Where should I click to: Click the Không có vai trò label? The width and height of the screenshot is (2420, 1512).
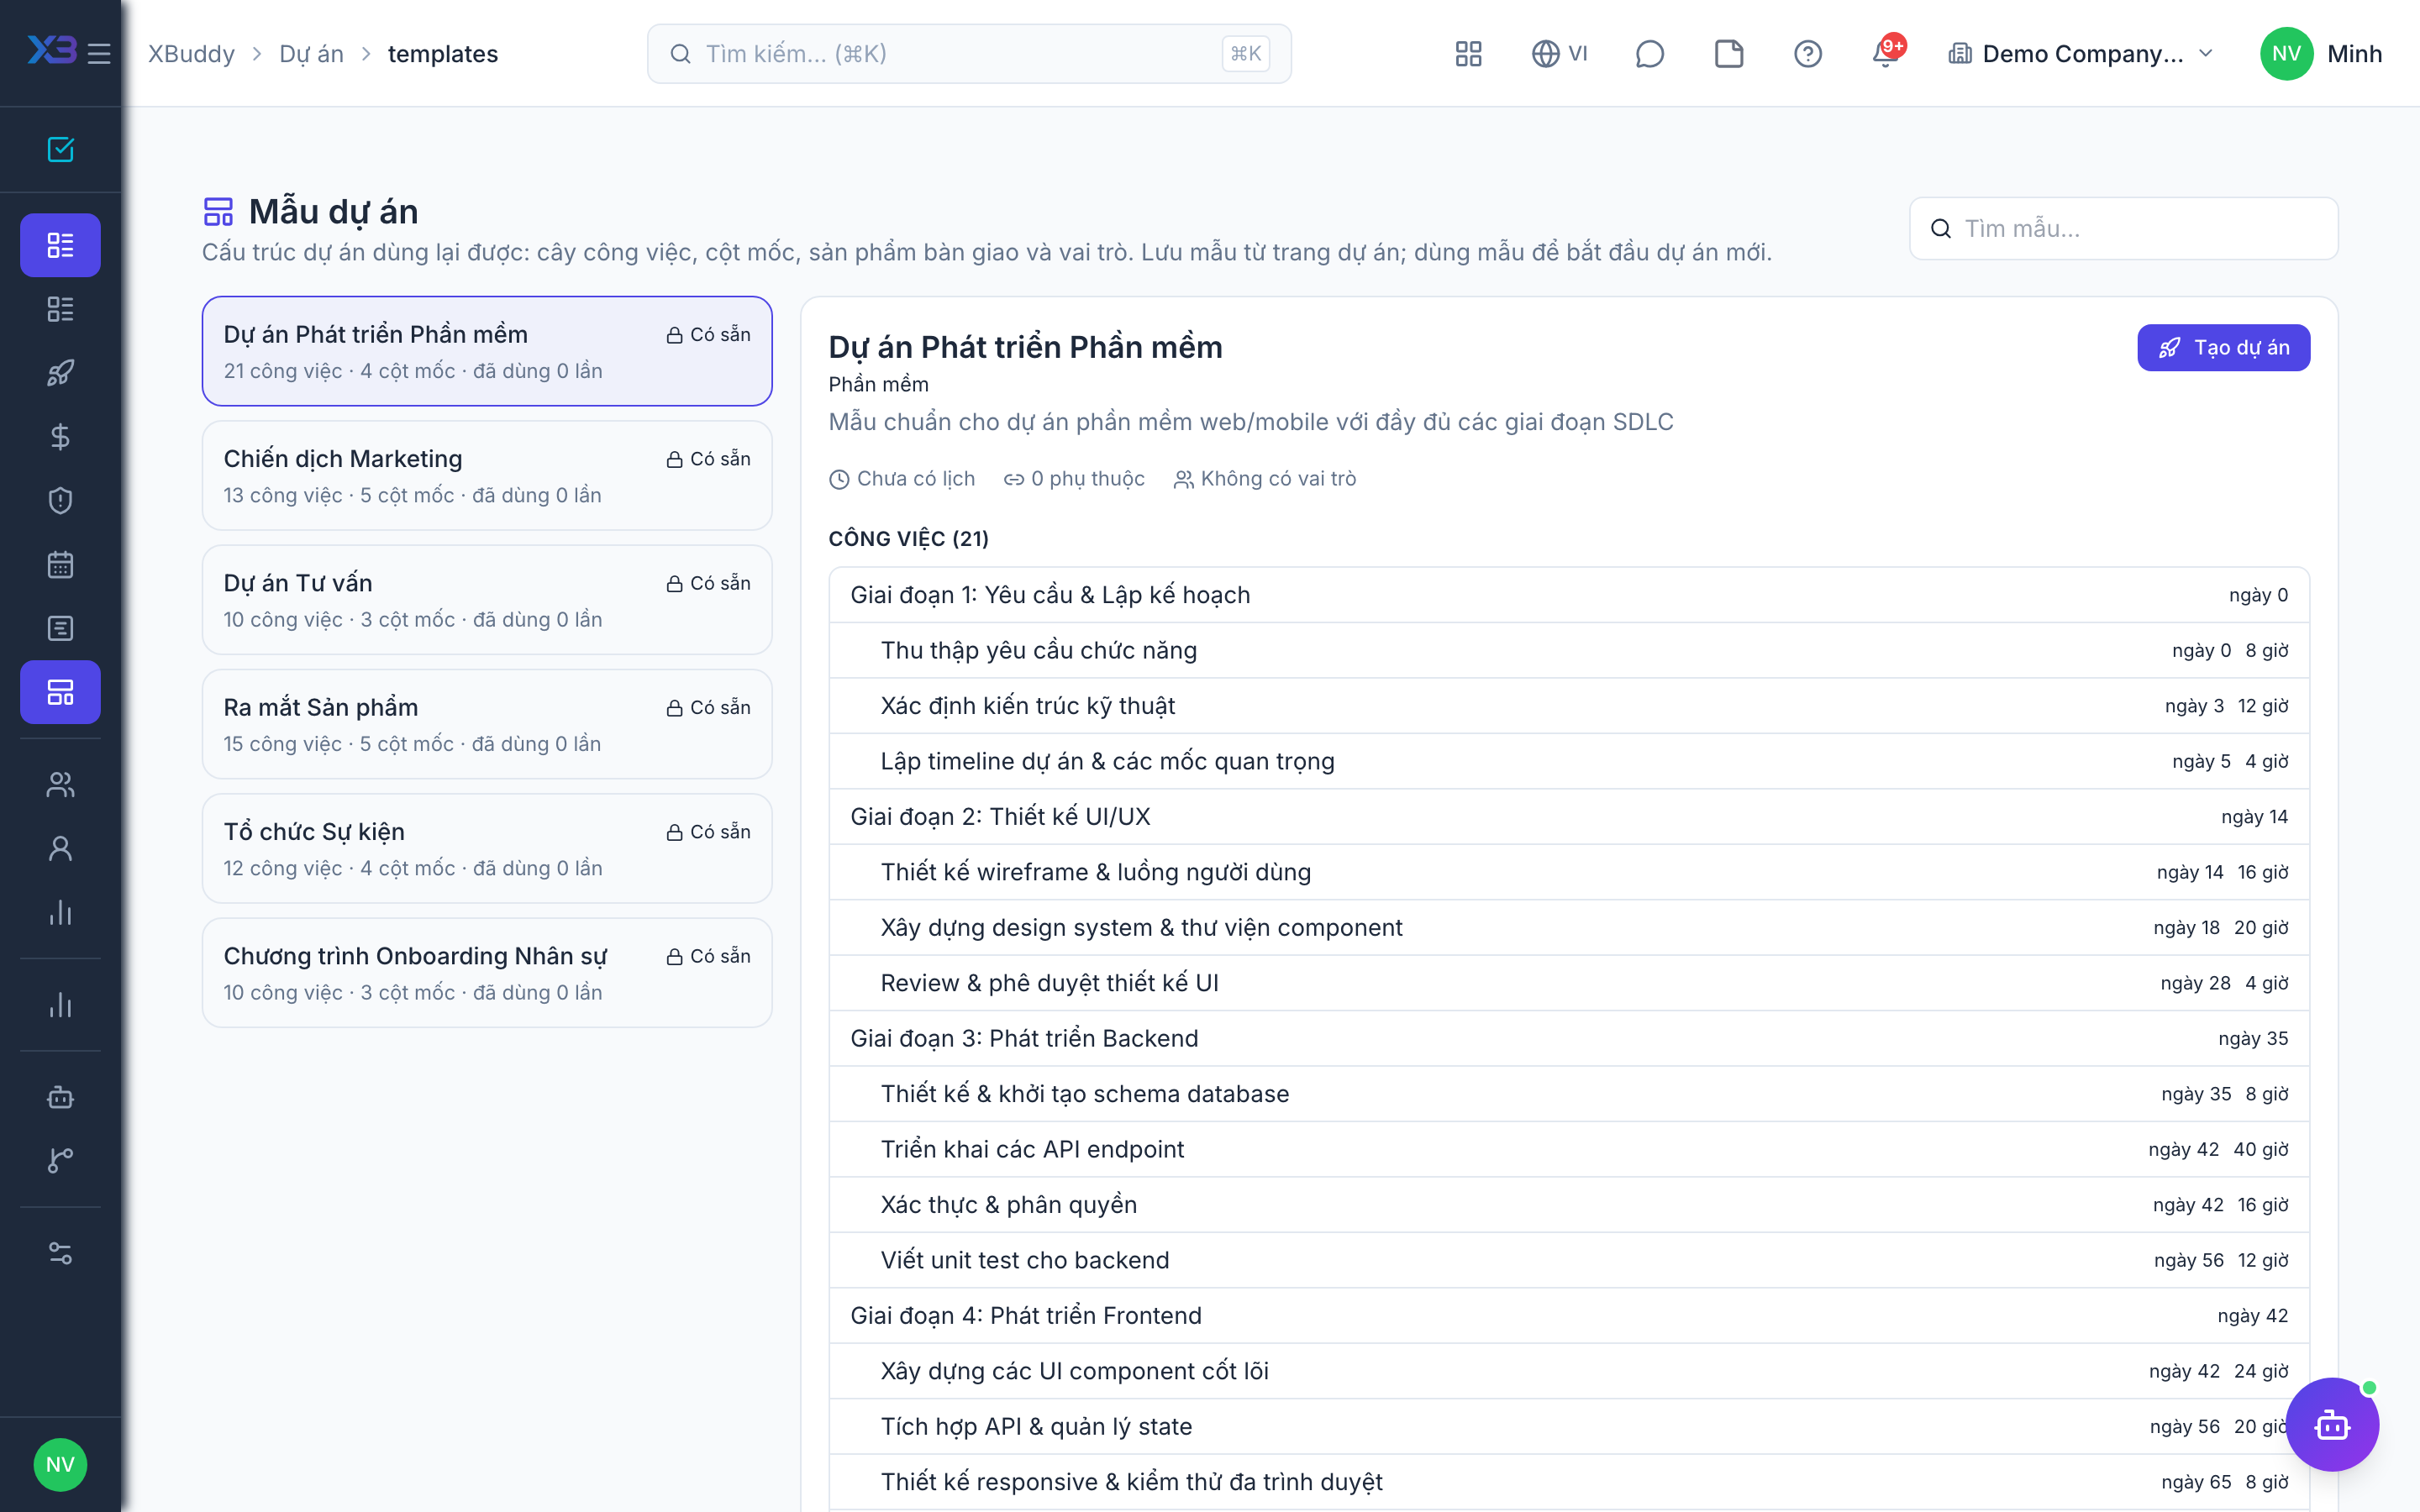1265,479
